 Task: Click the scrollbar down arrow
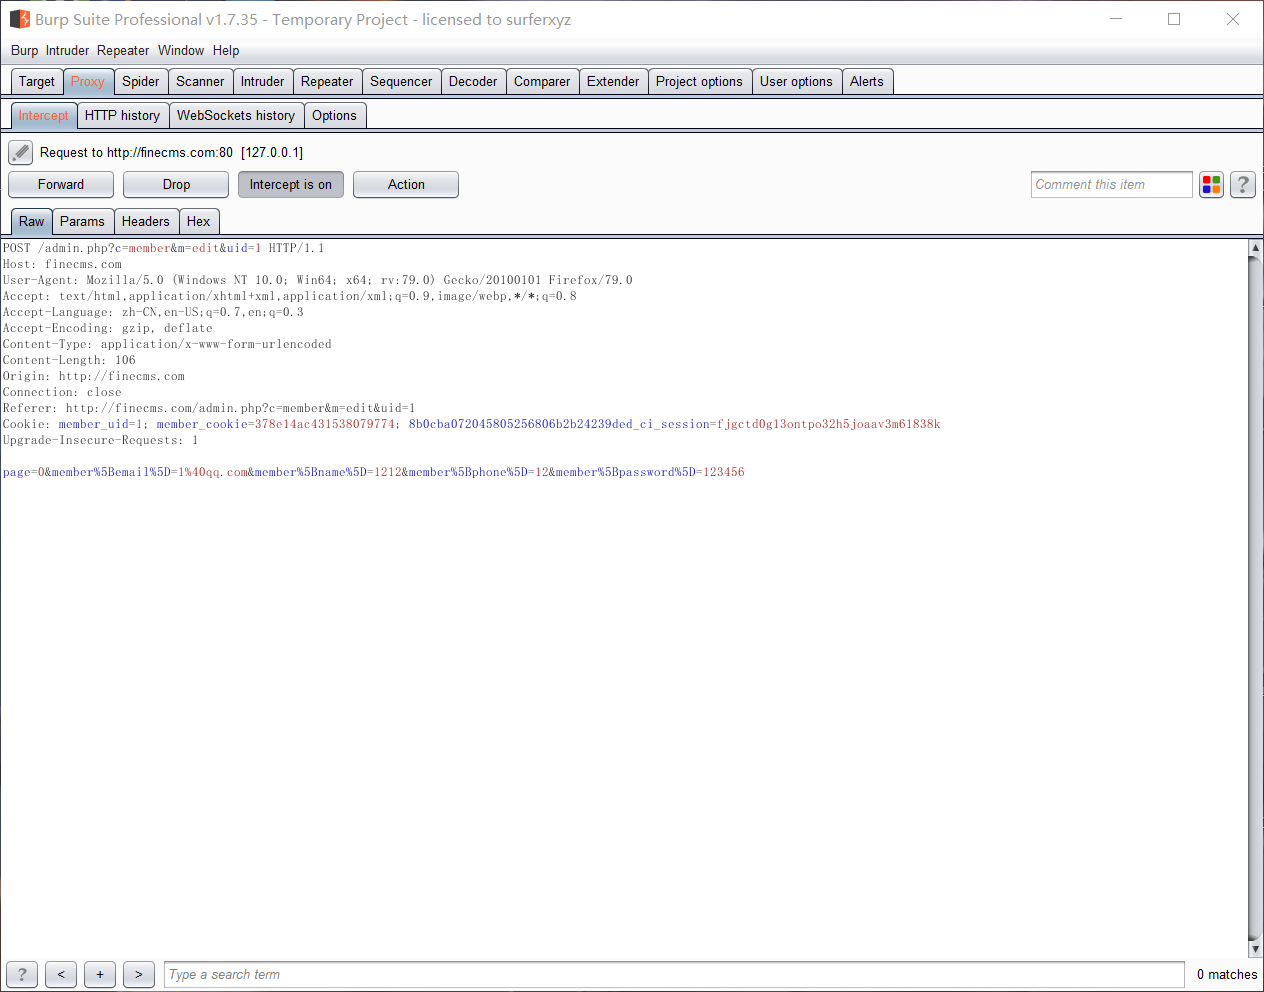tap(1256, 949)
